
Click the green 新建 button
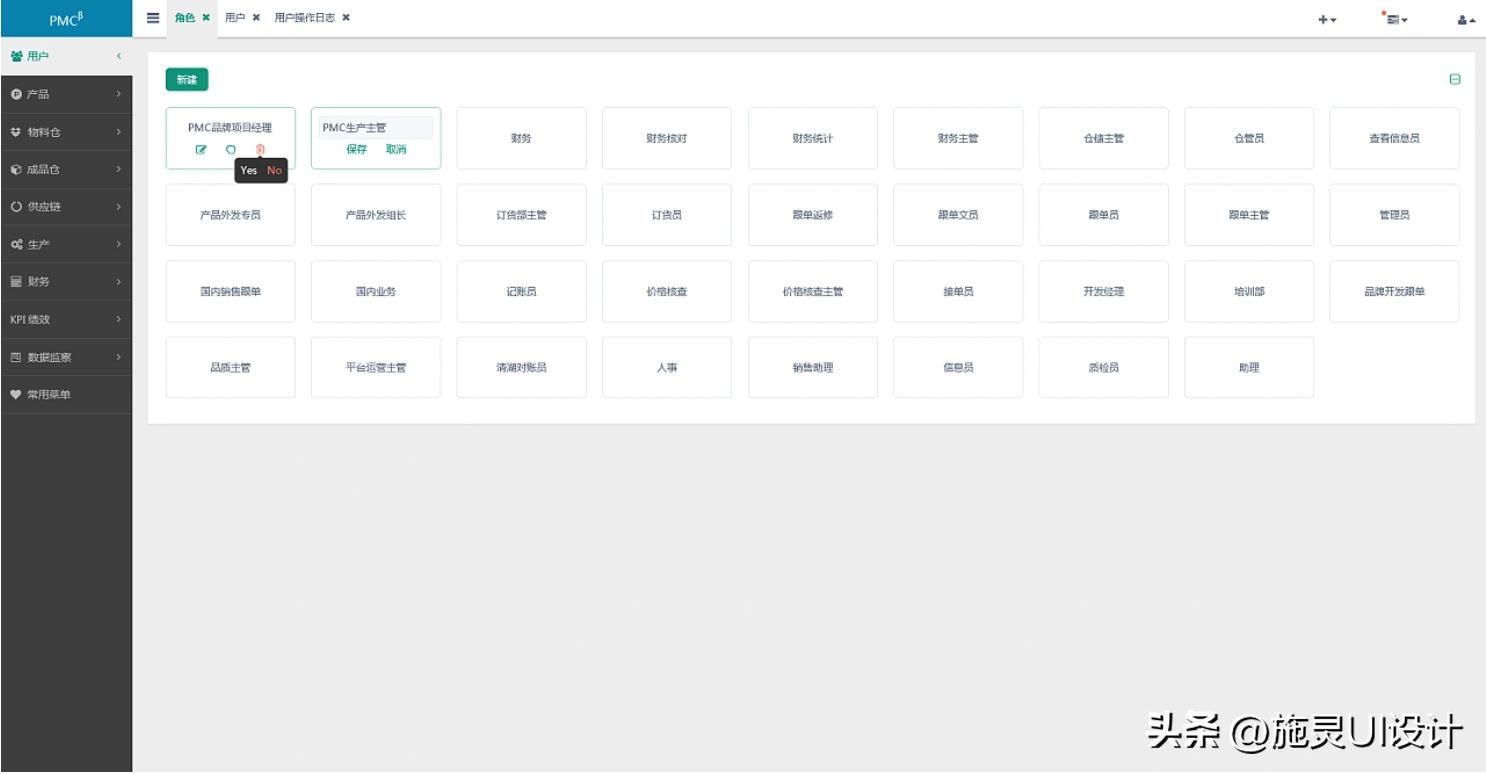pyautogui.click(x=187, y=80)
